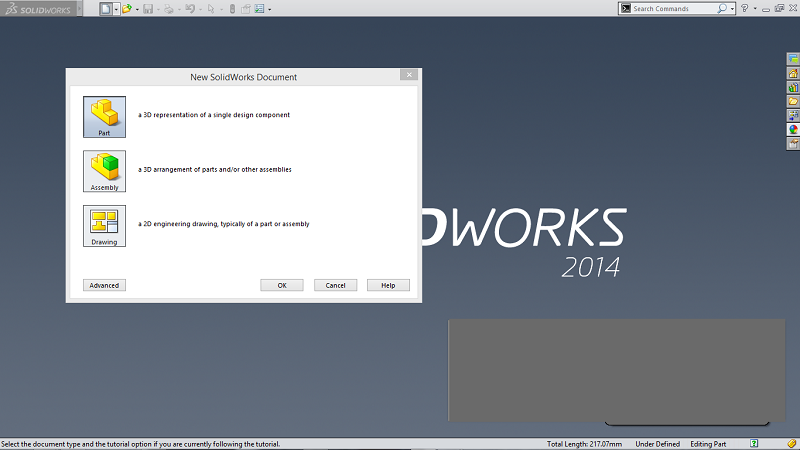Image resolution: width=800 pixels, height=450 pixels.
Task: Open View Palette task pane tab
Action: [793, 115]
